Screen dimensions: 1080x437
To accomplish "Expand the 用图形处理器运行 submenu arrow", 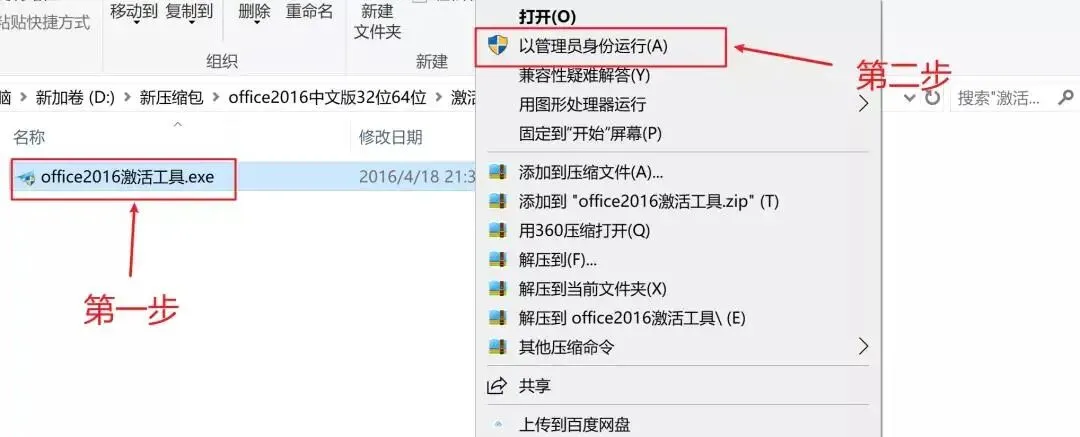I will [x=864, y=104].
